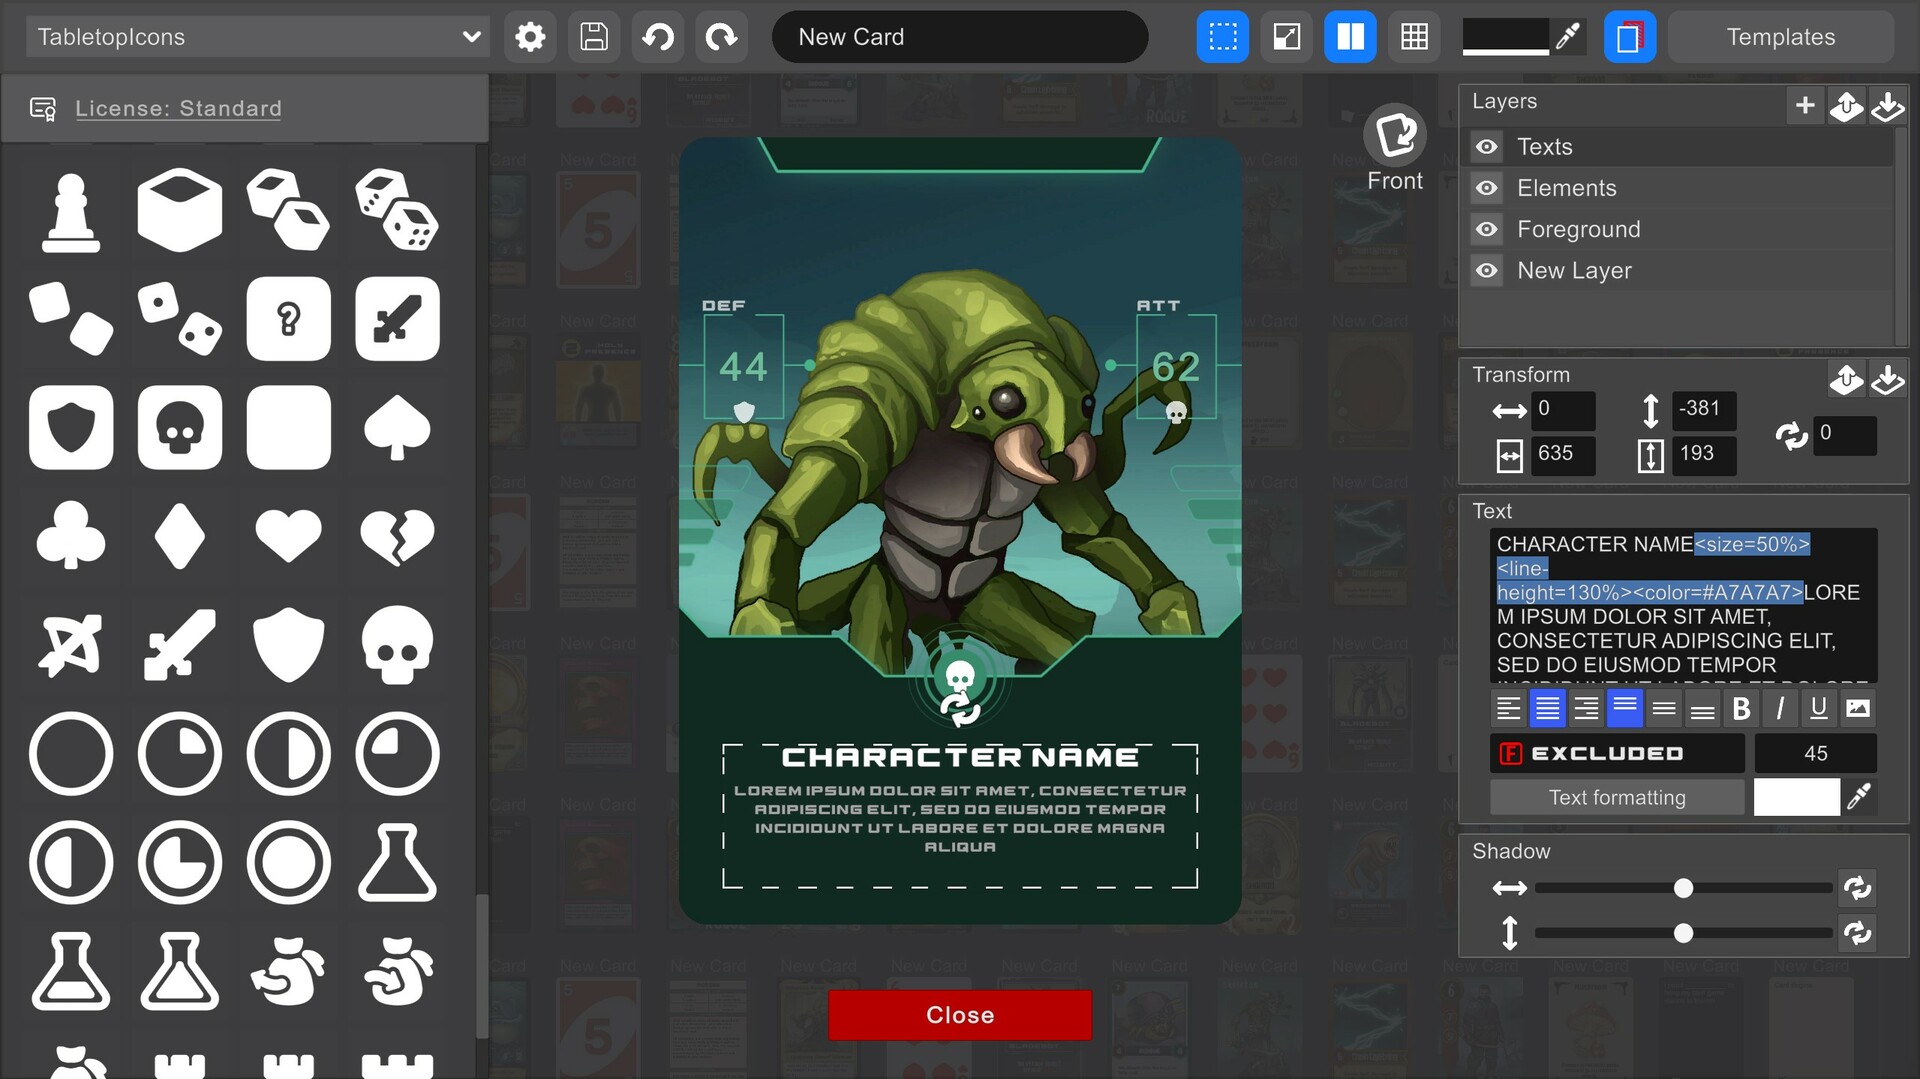
Task: Reset horizontal shadow offset
Action: pyautogui.click(x=1857, y=888)
